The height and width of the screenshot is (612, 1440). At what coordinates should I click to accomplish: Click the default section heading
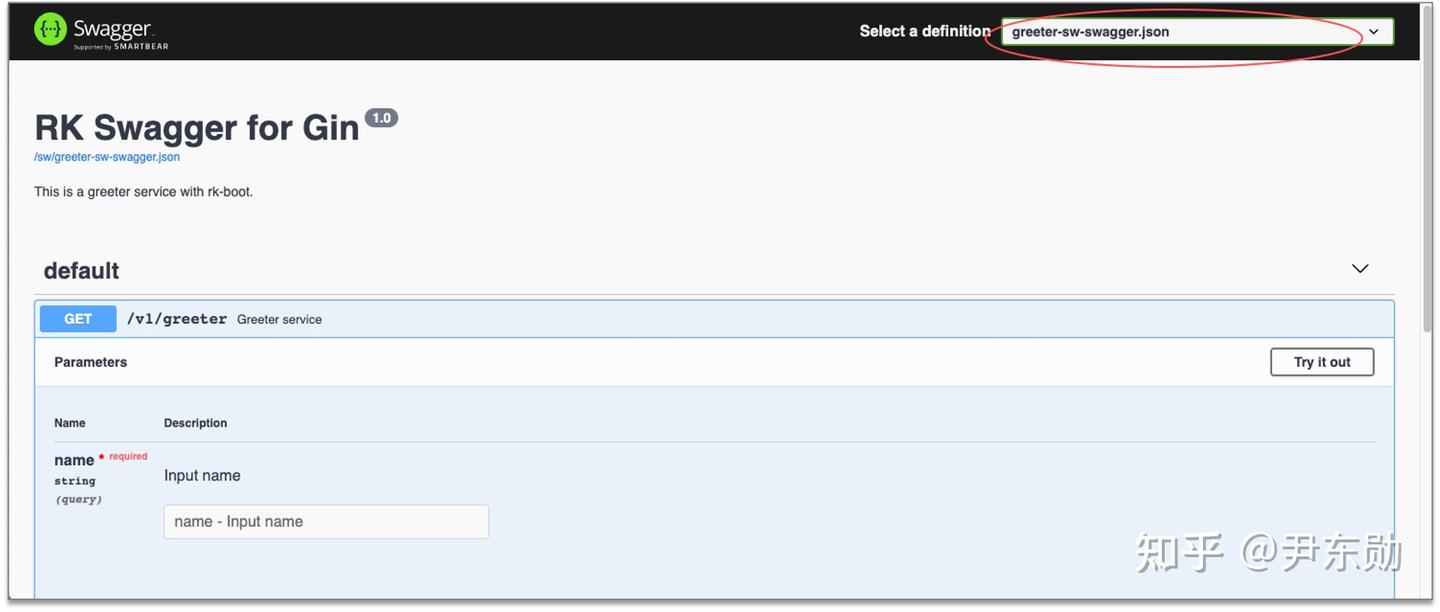[81, 271]
